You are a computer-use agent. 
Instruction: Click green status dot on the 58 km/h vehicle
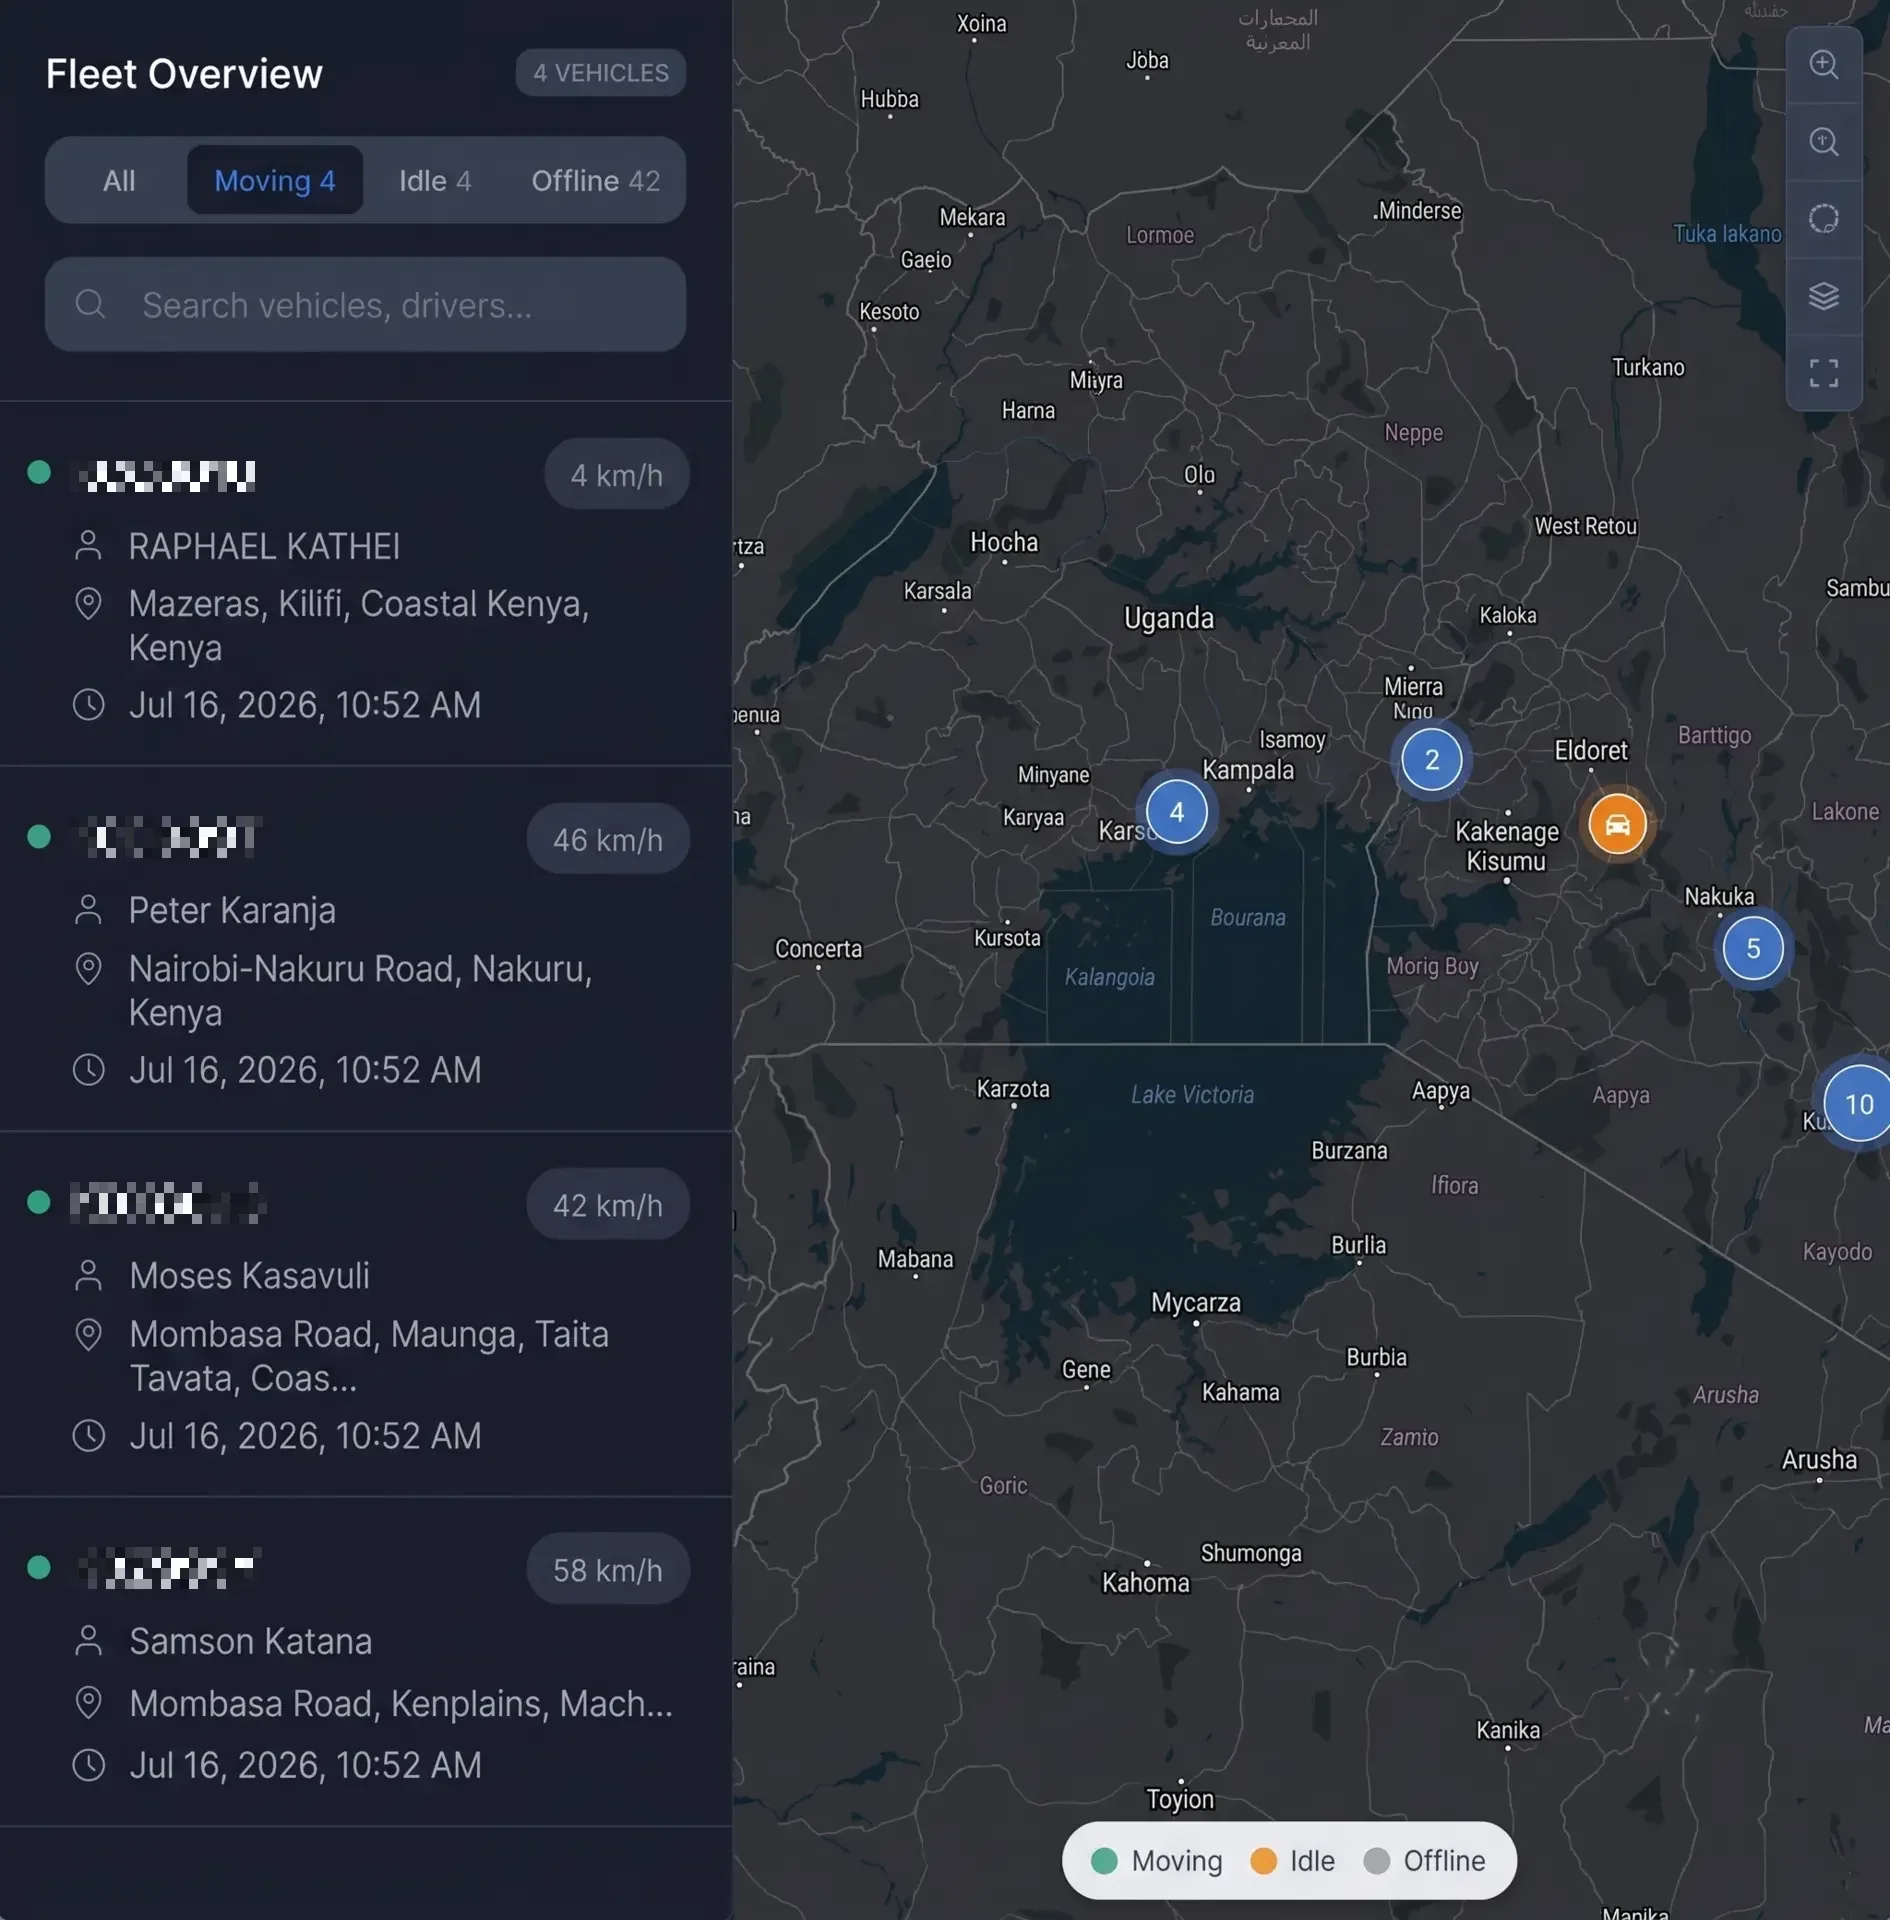coord(39,1567)
